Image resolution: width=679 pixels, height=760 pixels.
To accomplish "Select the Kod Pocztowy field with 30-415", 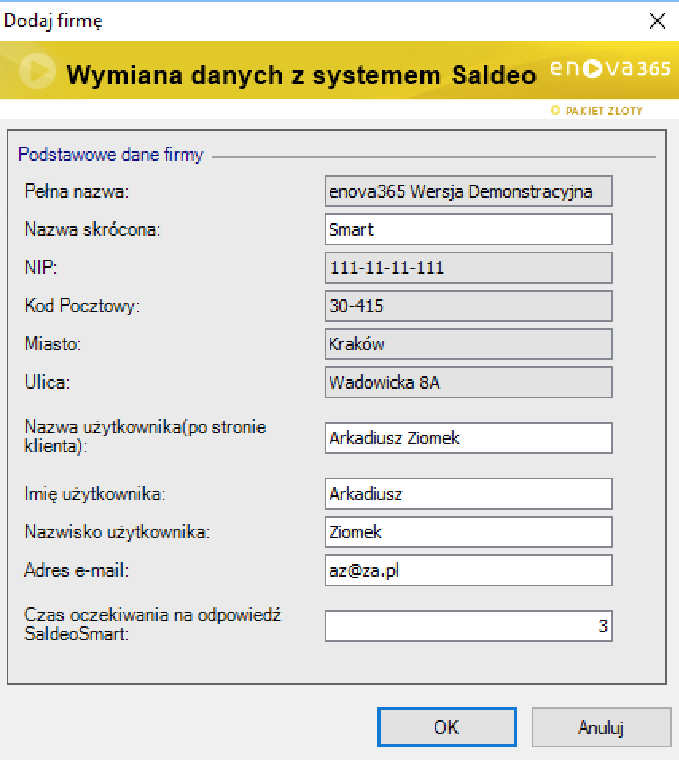I will (x=468, y=306).
